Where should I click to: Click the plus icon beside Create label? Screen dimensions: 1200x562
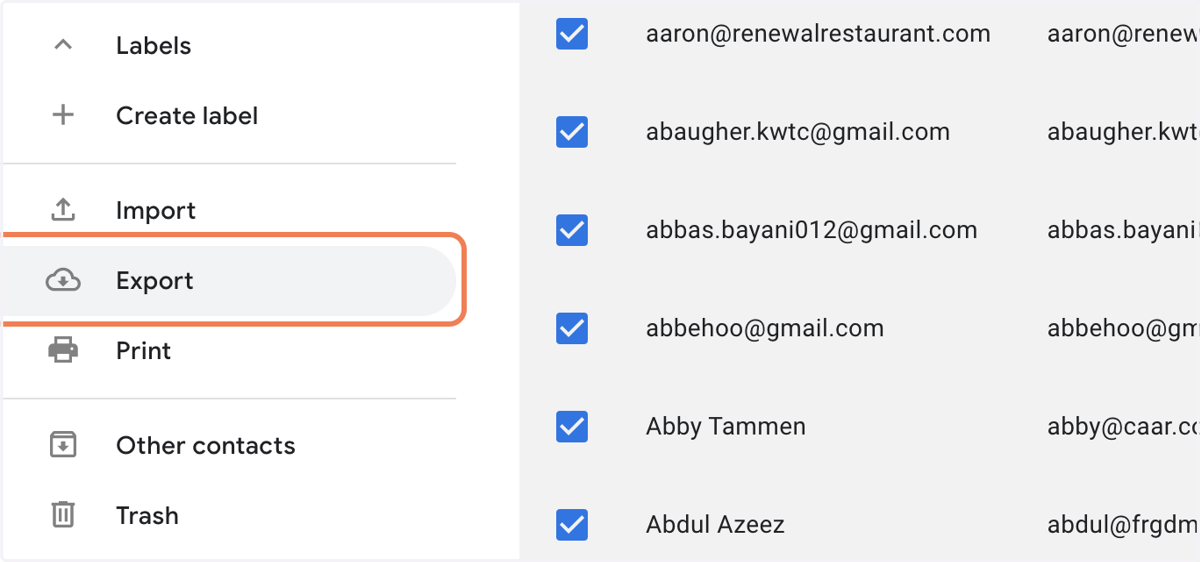point(63,115)
